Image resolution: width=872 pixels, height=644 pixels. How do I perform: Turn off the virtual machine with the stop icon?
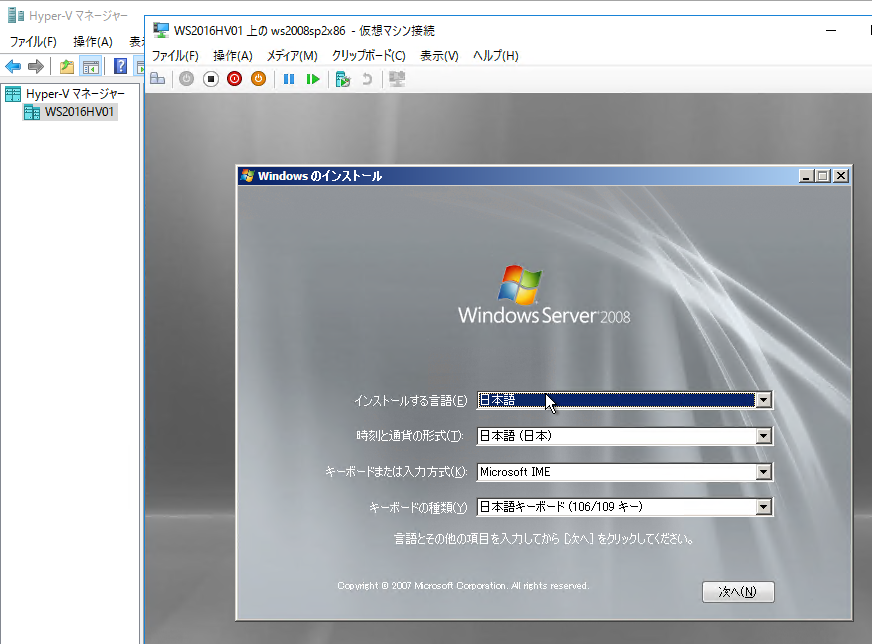click(x=211, y=79)
